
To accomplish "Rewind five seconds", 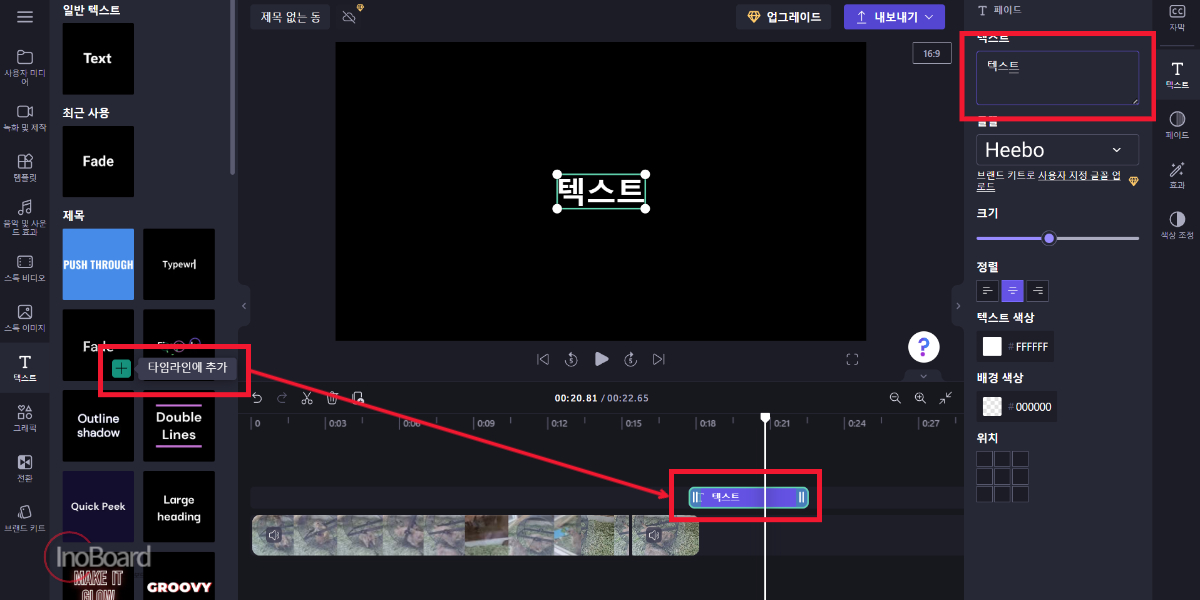I will tap(571, 359).
